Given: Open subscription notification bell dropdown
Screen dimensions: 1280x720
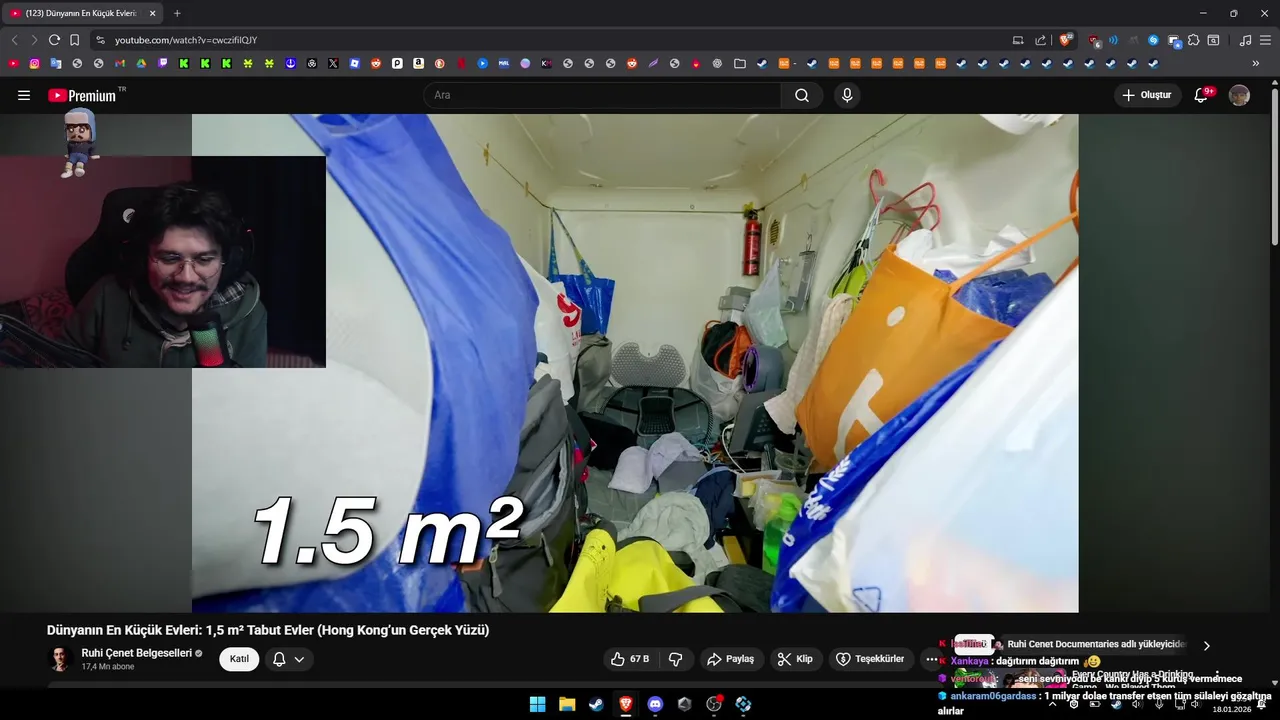Looking at the screenshot, I should pyautogui.click(x=289, y=659).
